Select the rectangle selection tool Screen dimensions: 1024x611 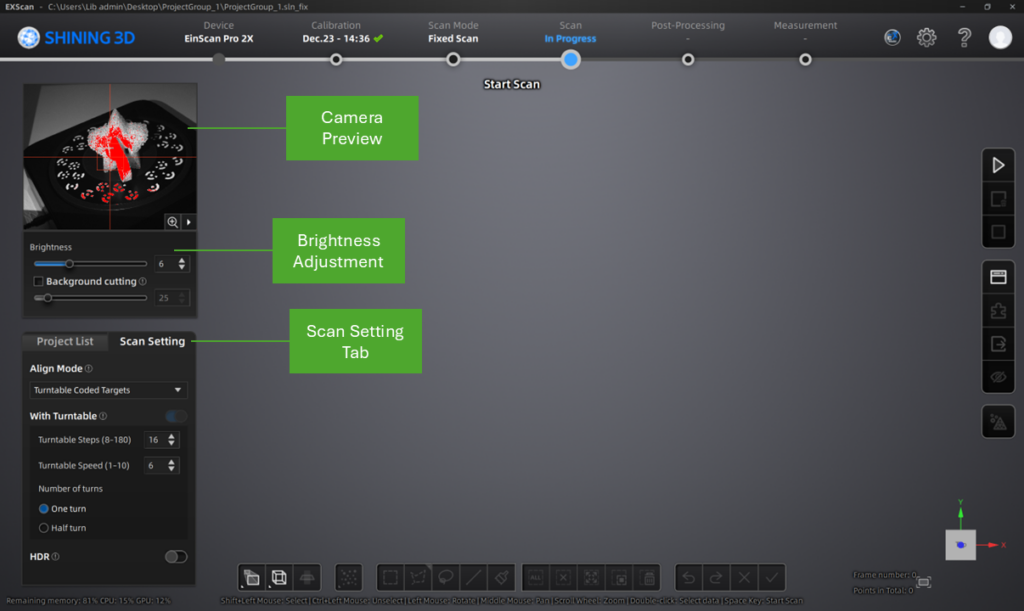(x=390, y=577)
